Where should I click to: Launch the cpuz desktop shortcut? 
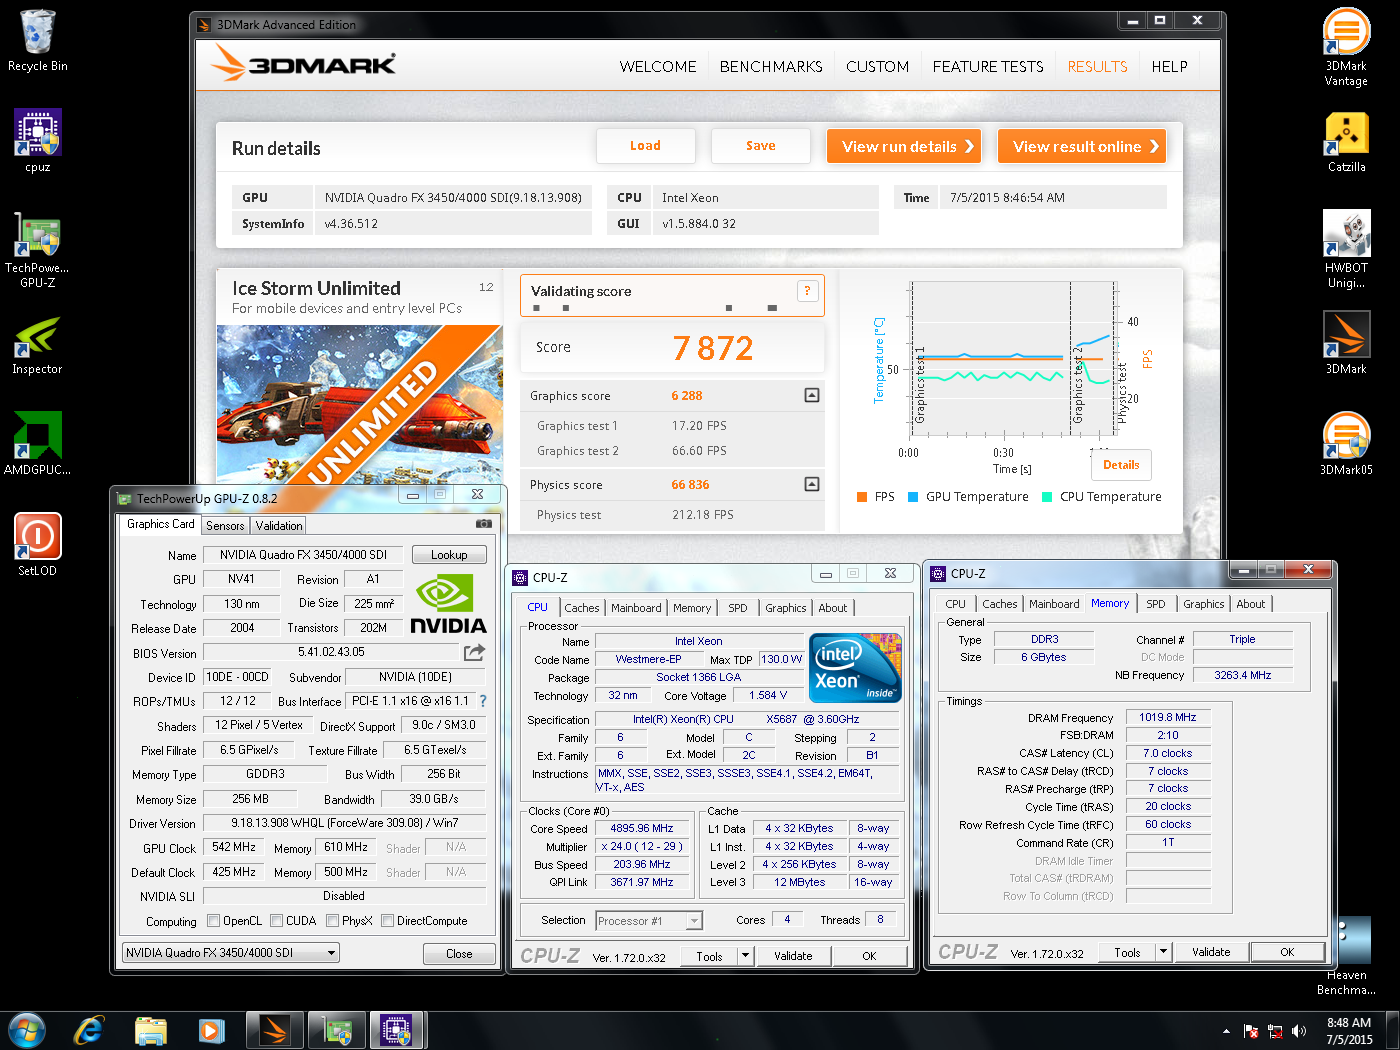point(37,141)
